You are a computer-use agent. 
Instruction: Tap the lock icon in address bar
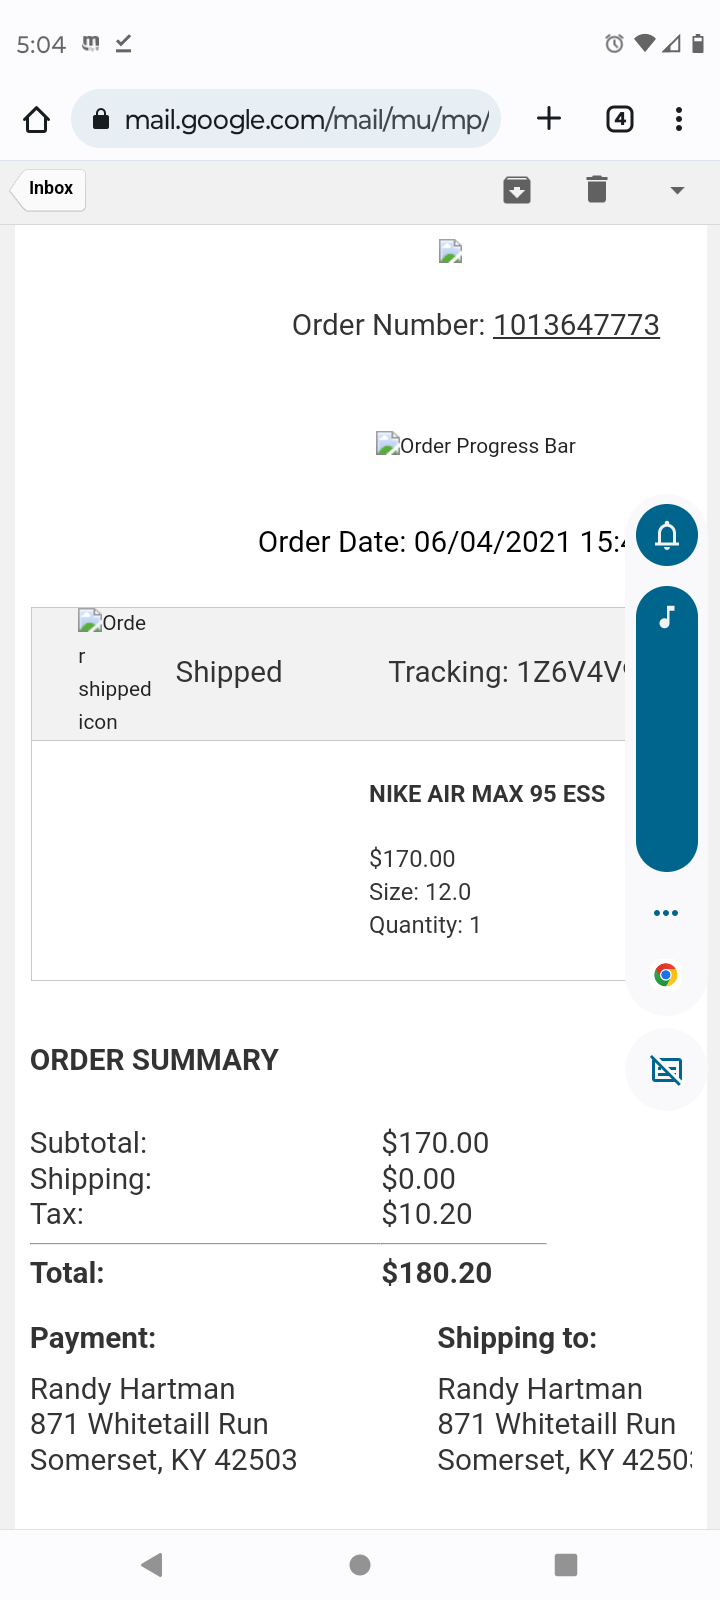coord(100,120)
